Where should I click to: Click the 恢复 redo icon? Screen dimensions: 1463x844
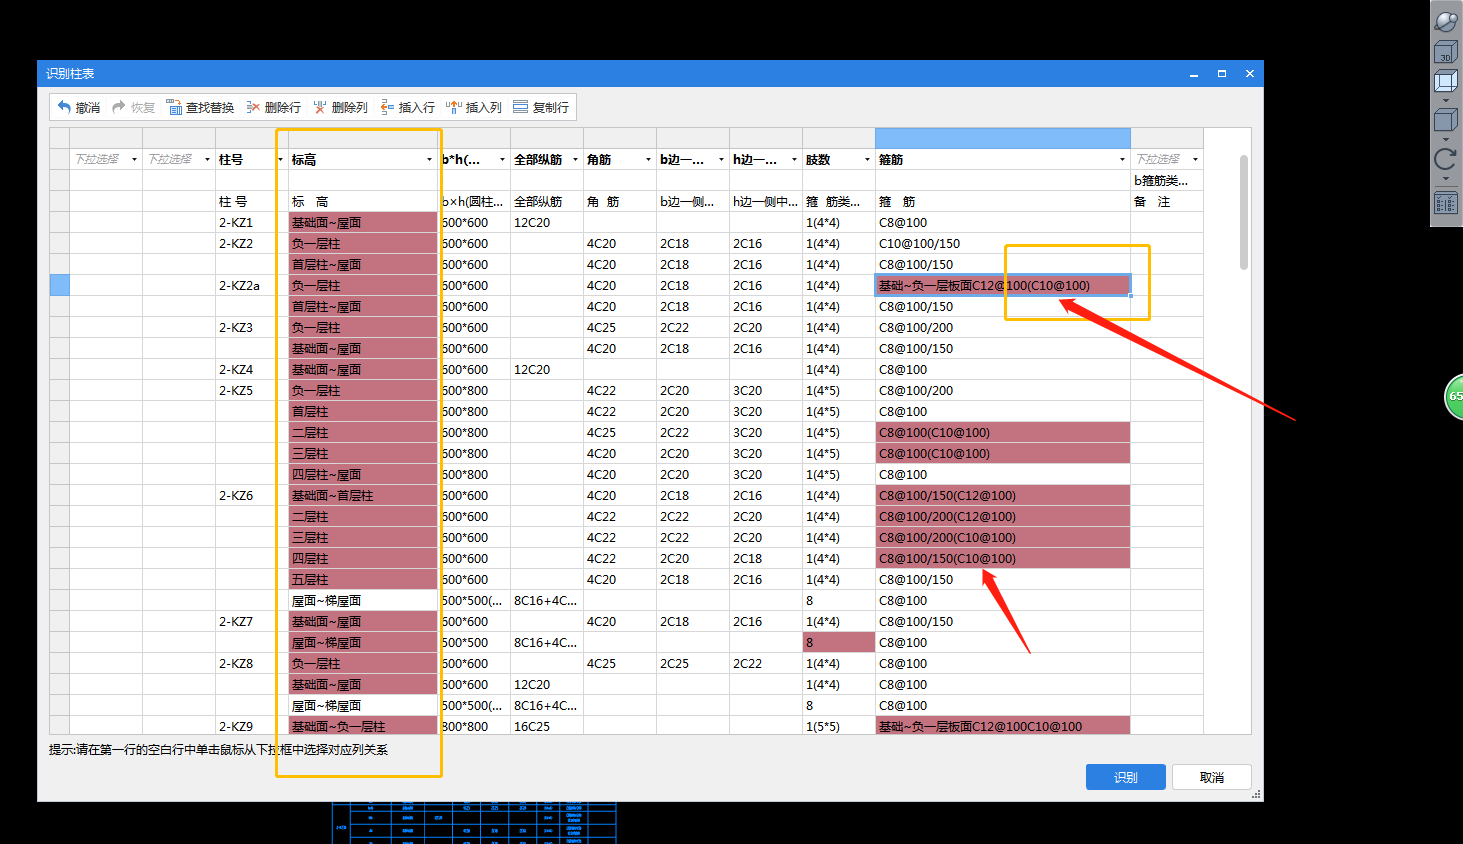(119, 107)
